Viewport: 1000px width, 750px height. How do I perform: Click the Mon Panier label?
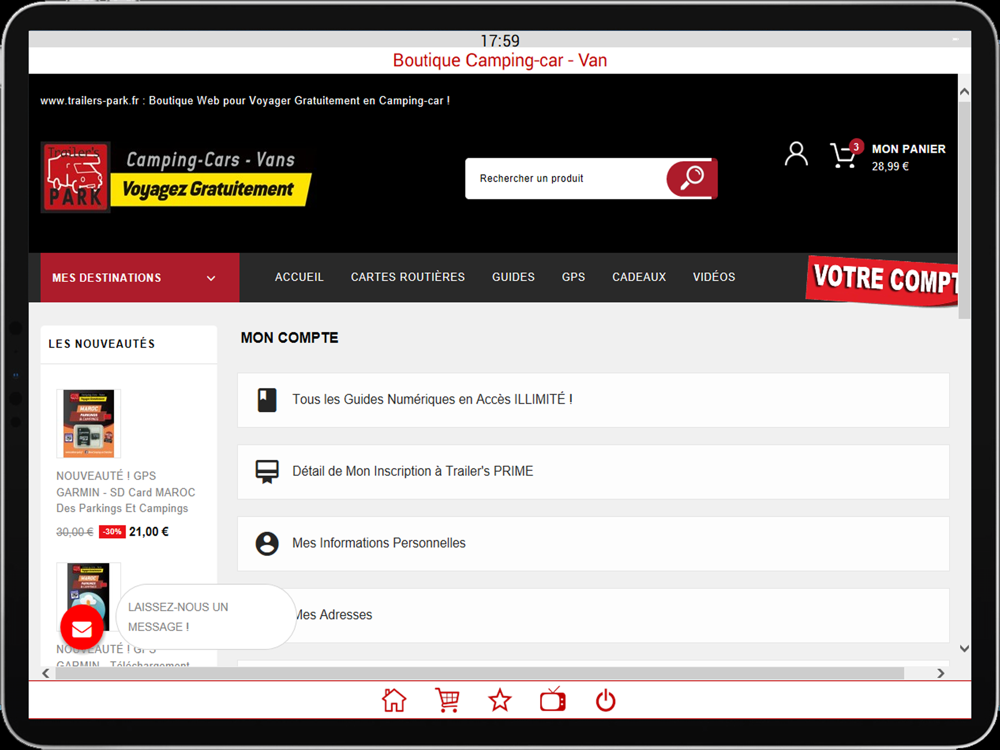[x=908, y=149]
